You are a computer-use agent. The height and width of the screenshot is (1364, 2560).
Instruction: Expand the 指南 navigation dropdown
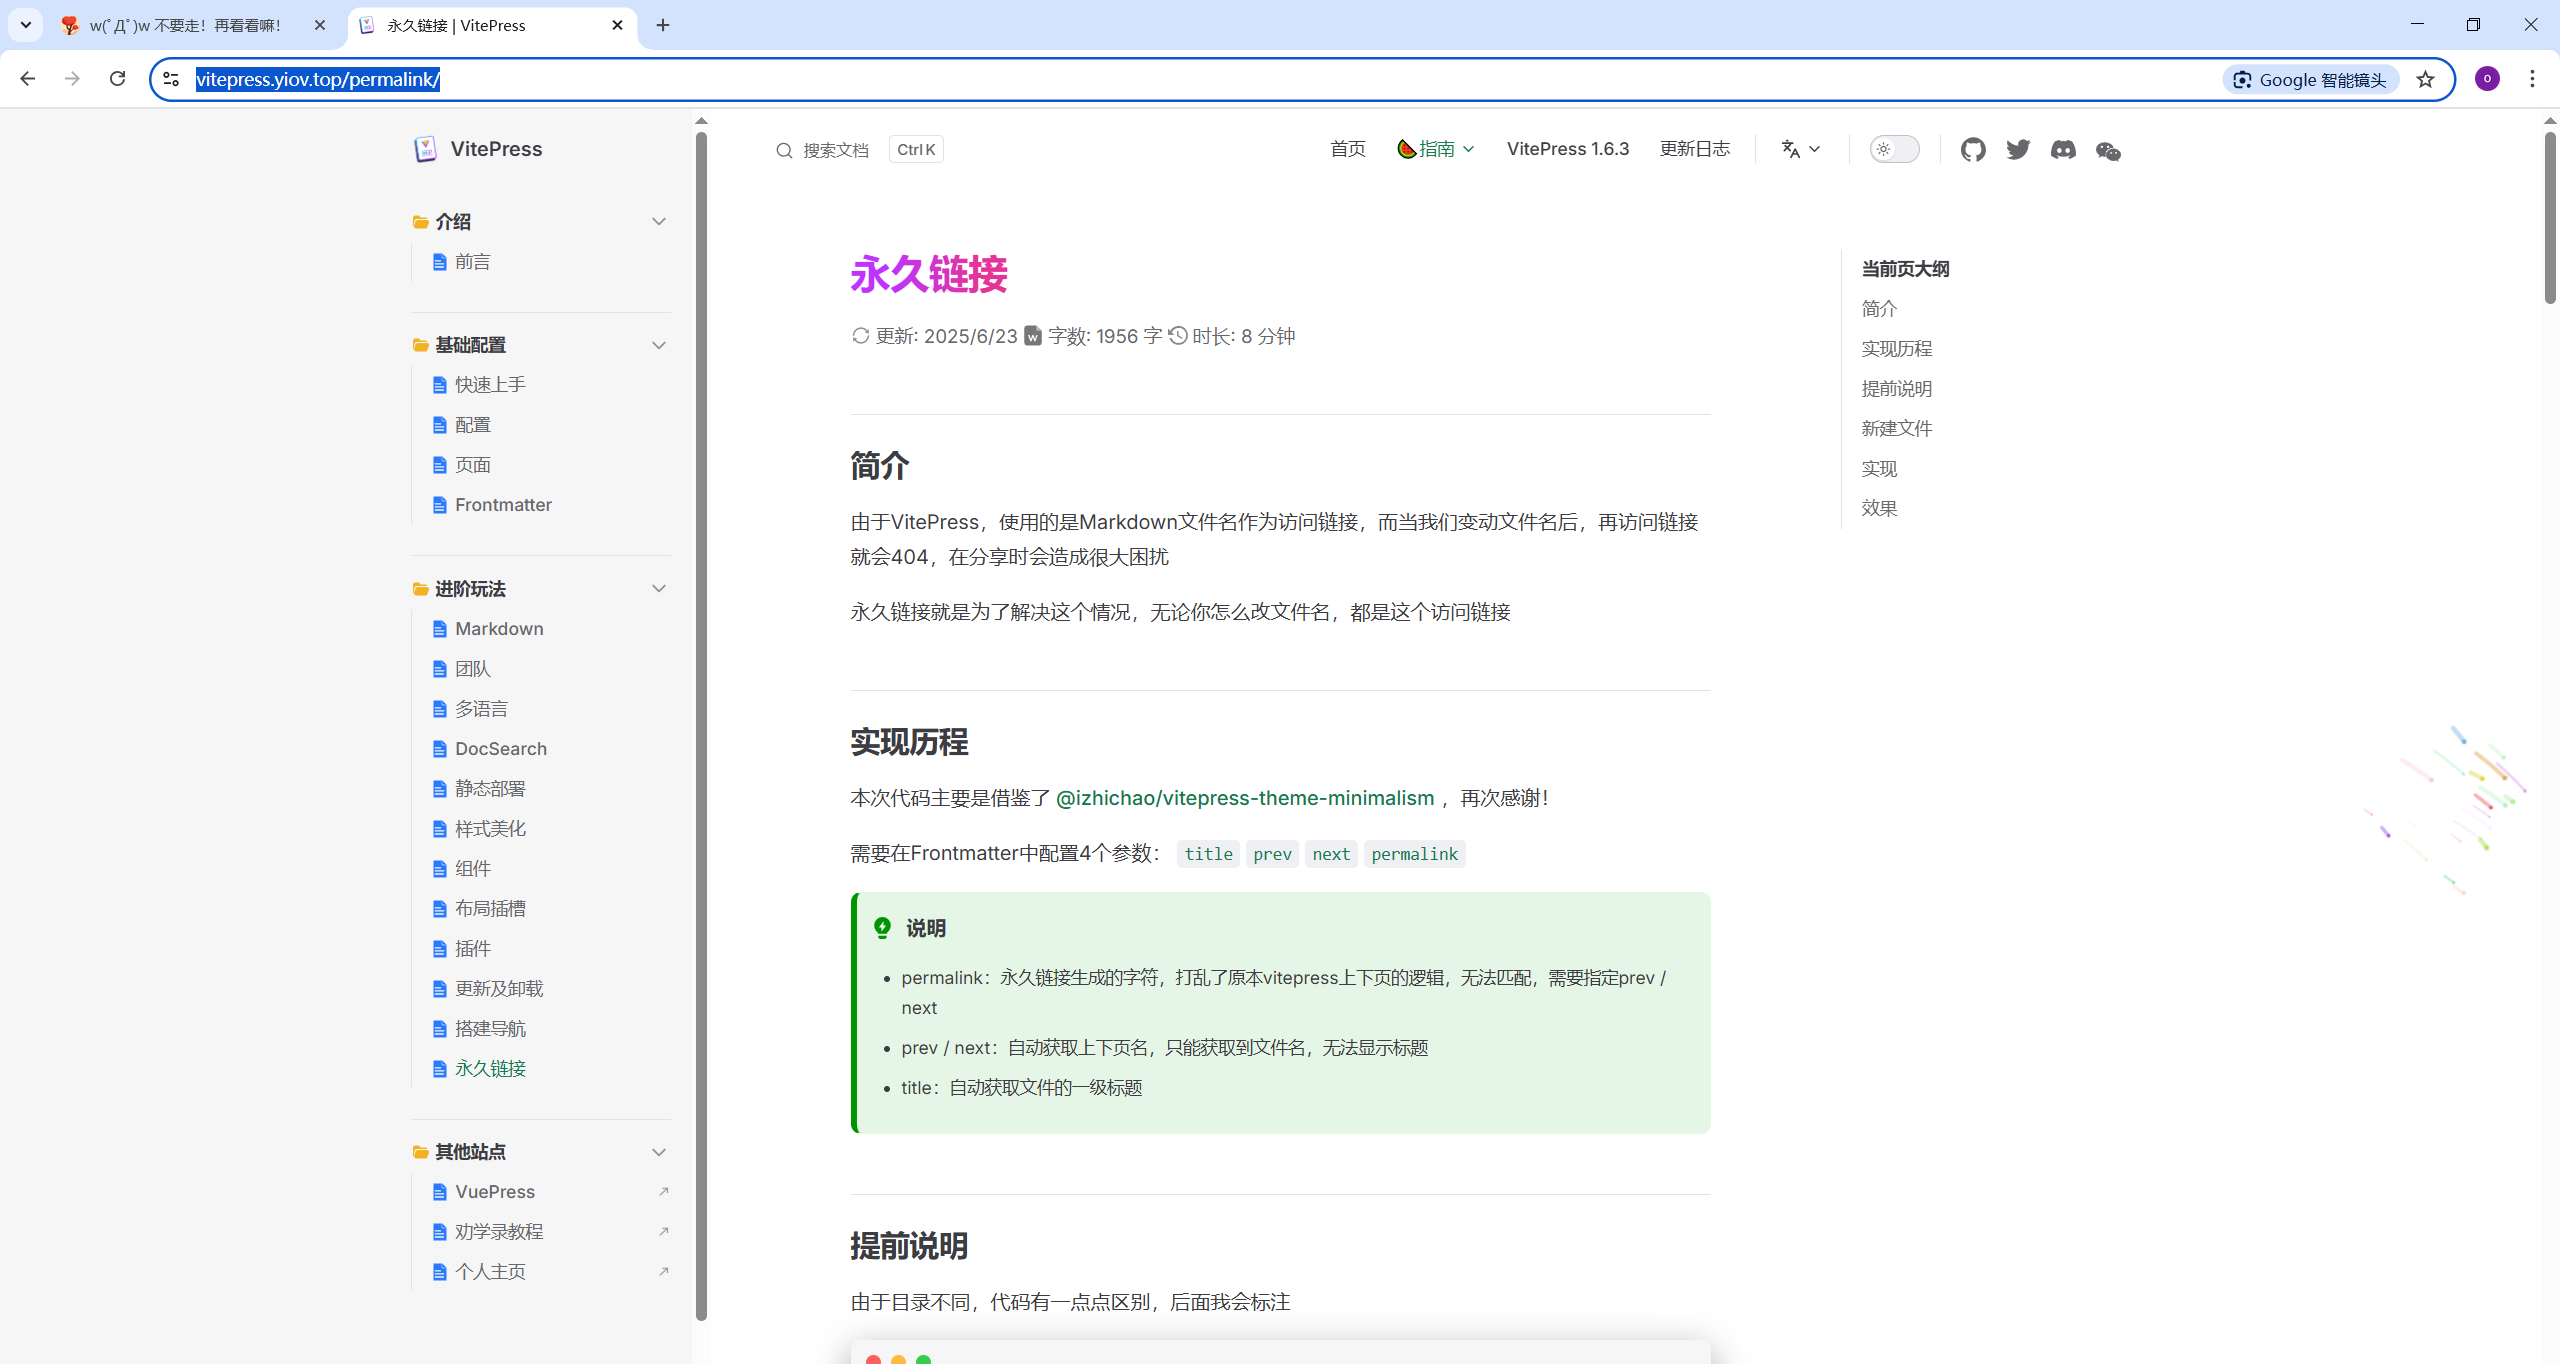pyautogui.click(x=1436, y=149)
